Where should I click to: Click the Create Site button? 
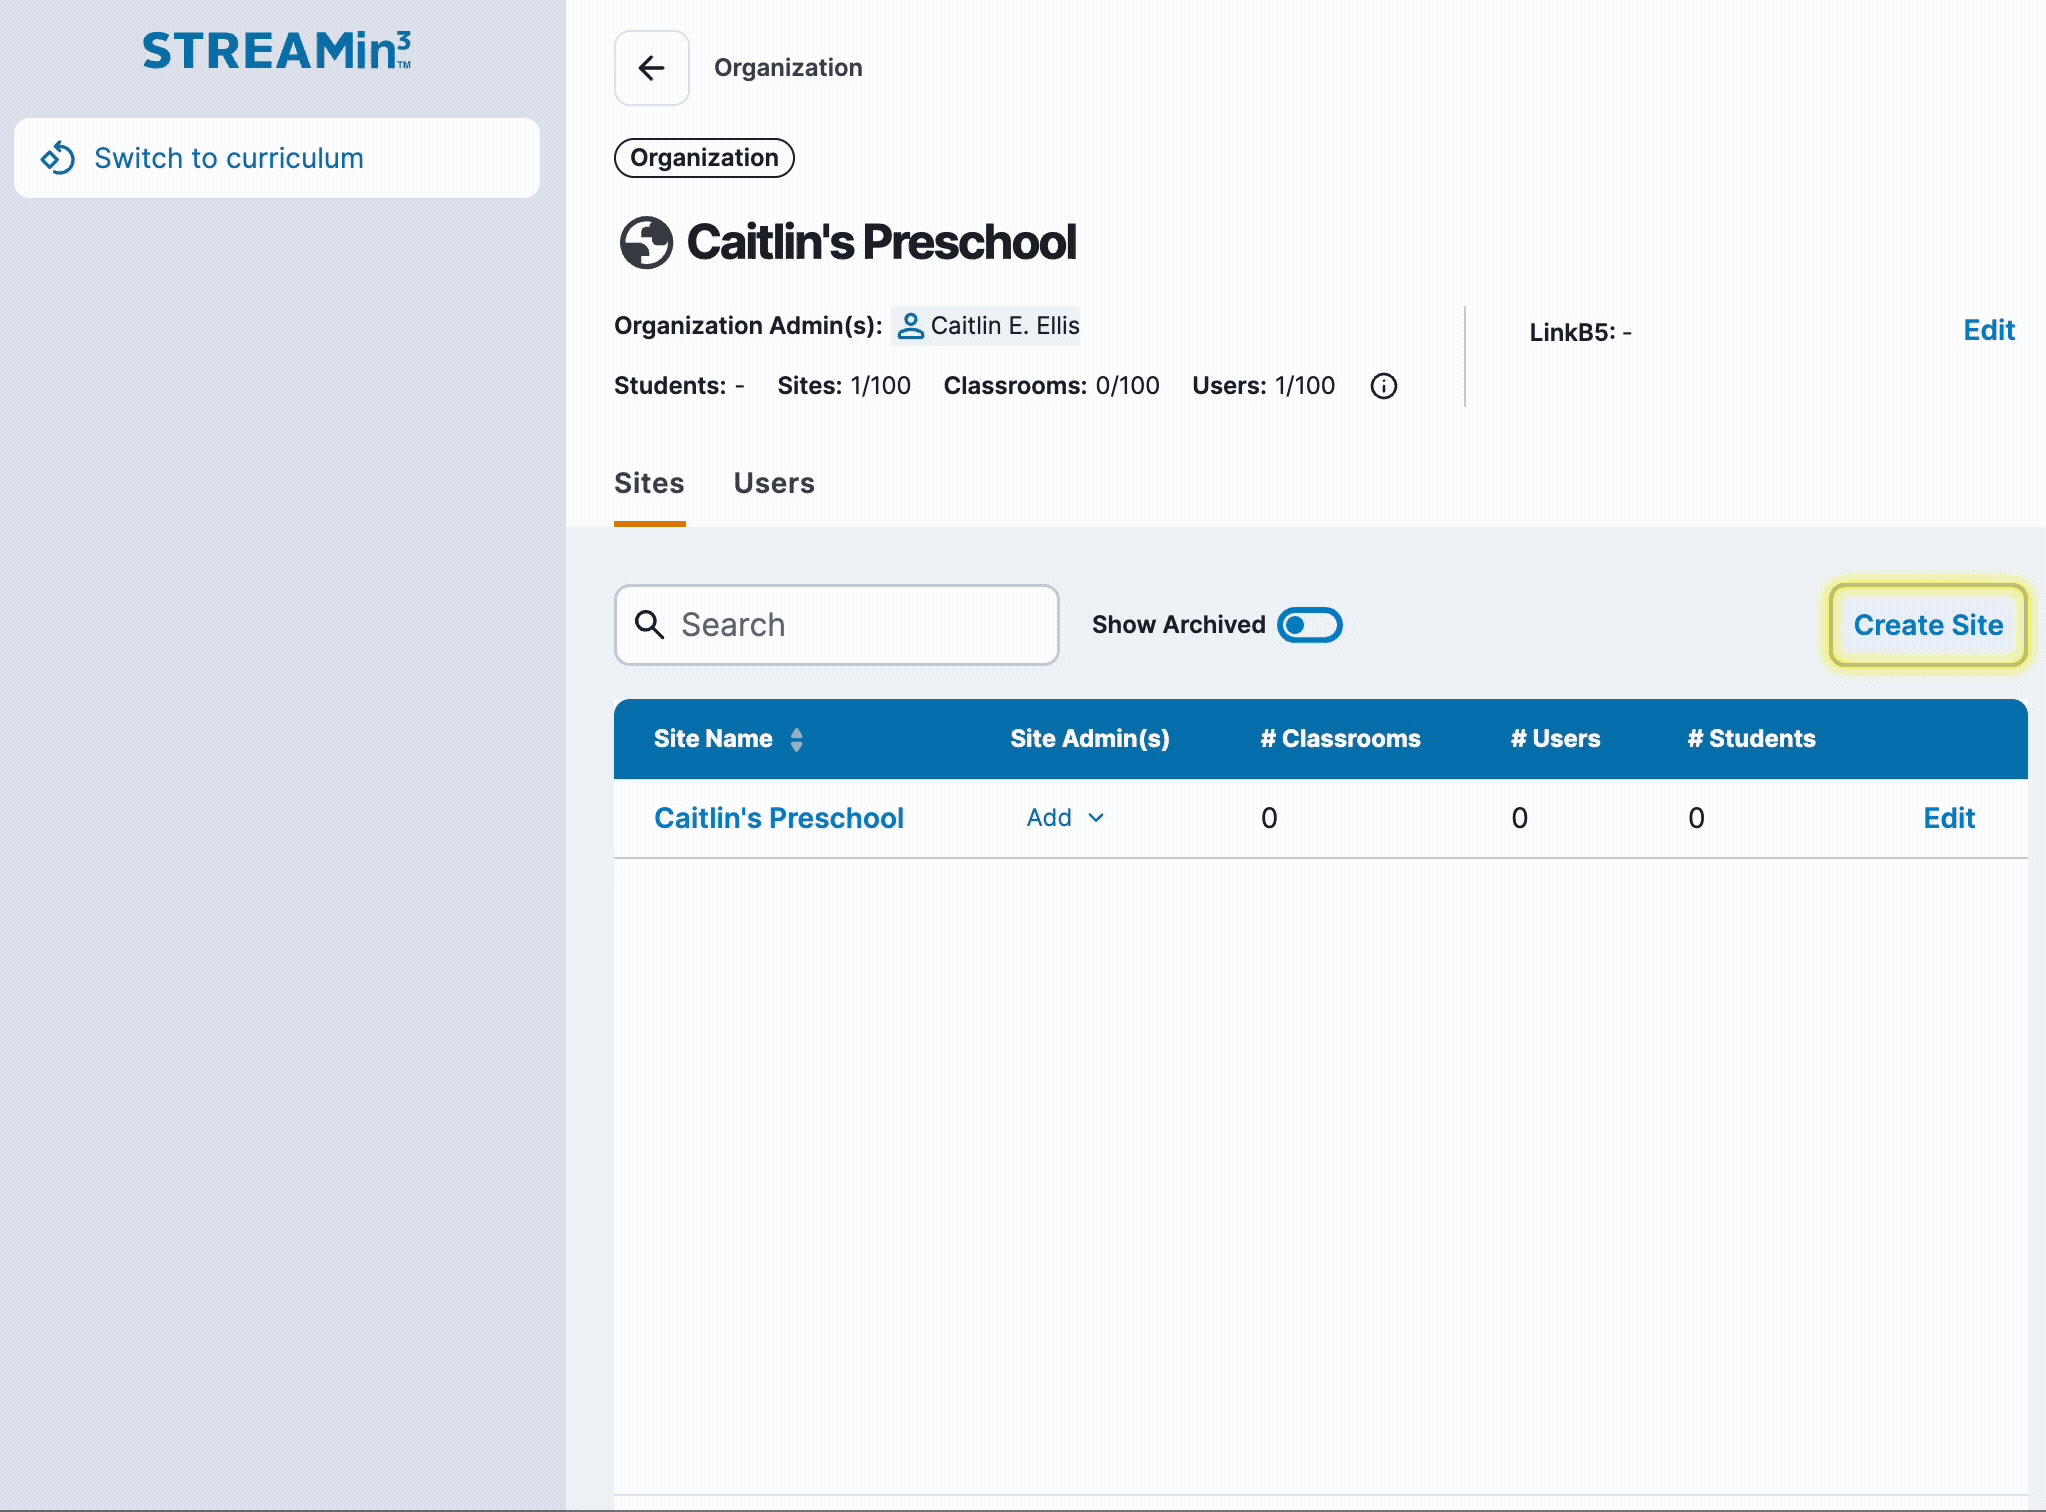(x=1928, y=625)
